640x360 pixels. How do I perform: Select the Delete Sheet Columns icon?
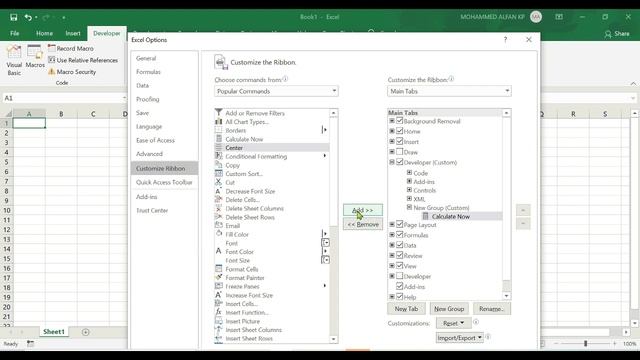[219, 208]
